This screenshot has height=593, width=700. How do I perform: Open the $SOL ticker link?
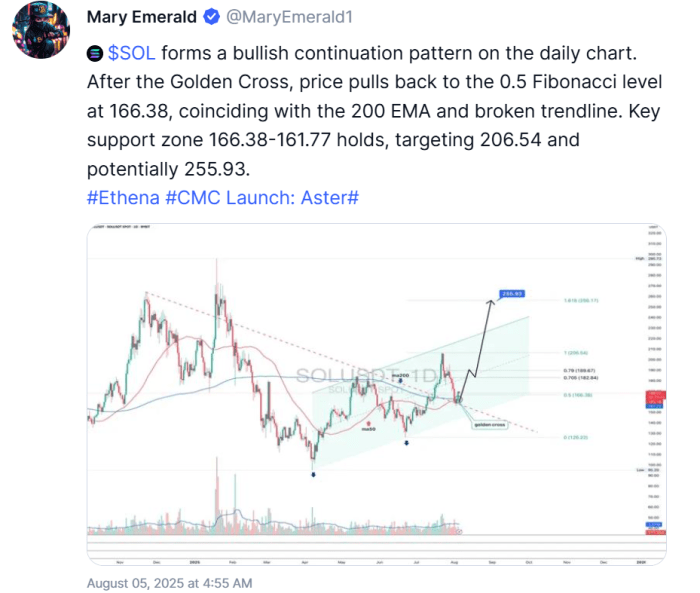[132, 53]
